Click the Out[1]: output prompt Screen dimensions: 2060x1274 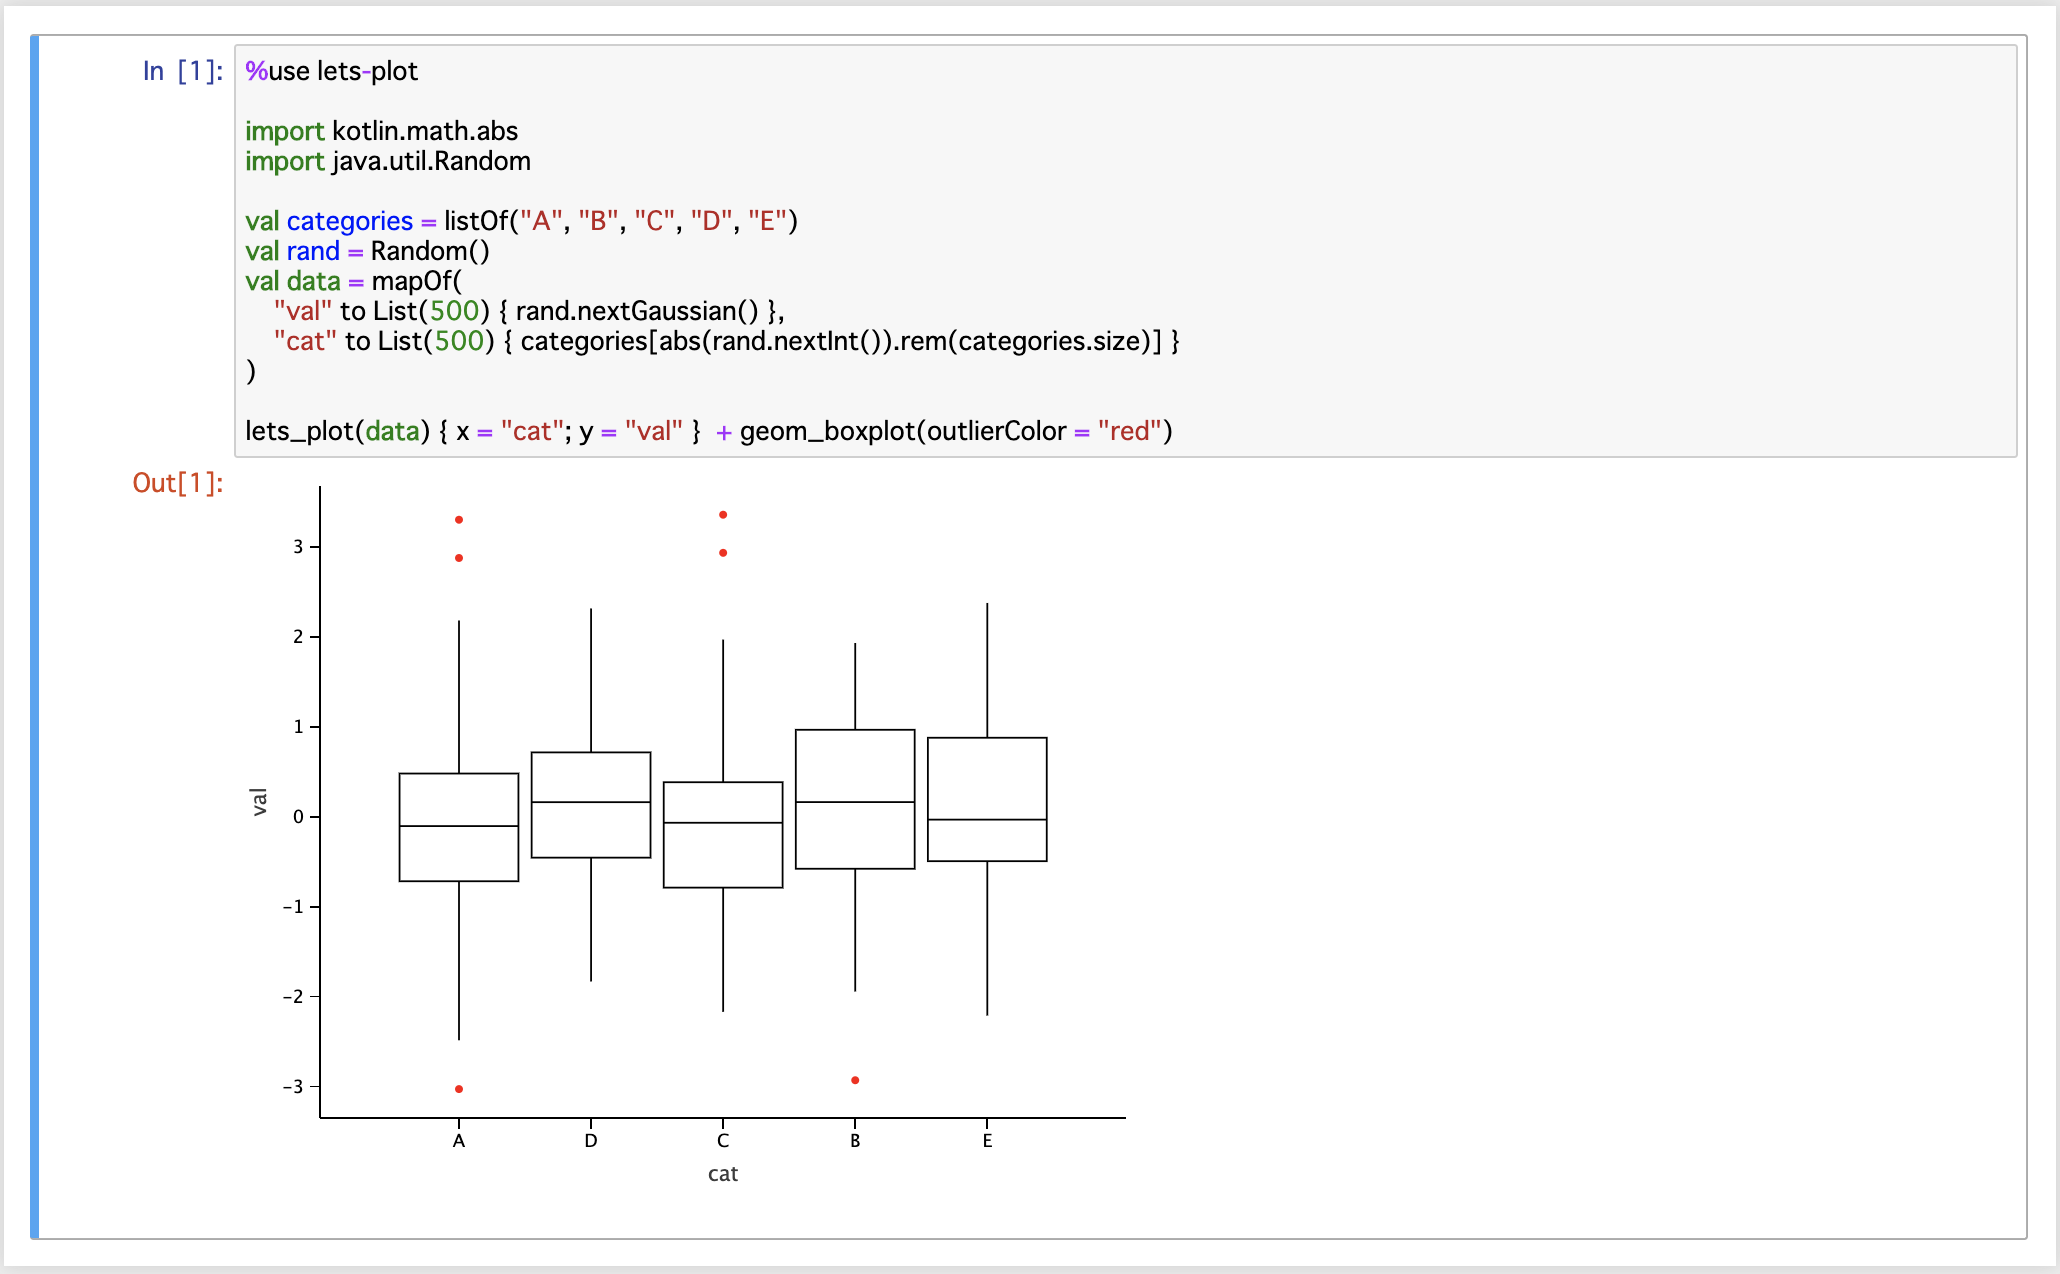177,483
